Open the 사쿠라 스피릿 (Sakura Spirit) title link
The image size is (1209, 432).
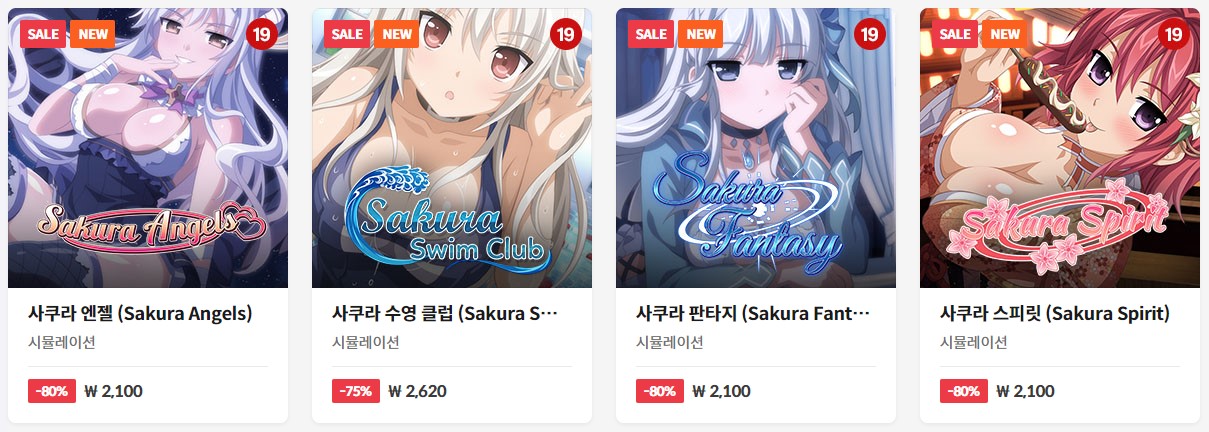pos(1055,314)
